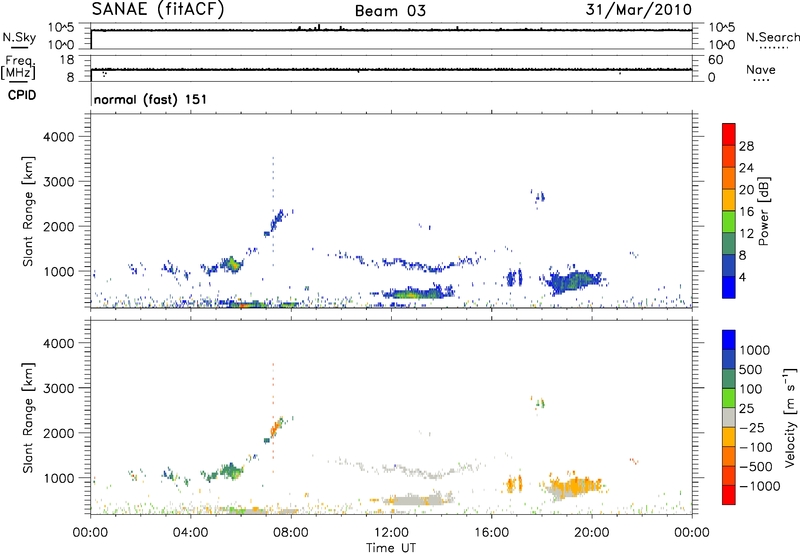Image resolution: width=800 pixels, height=554 pixels.
Task: Click the 'N.Sky' legend label
Action: point(19,37)
